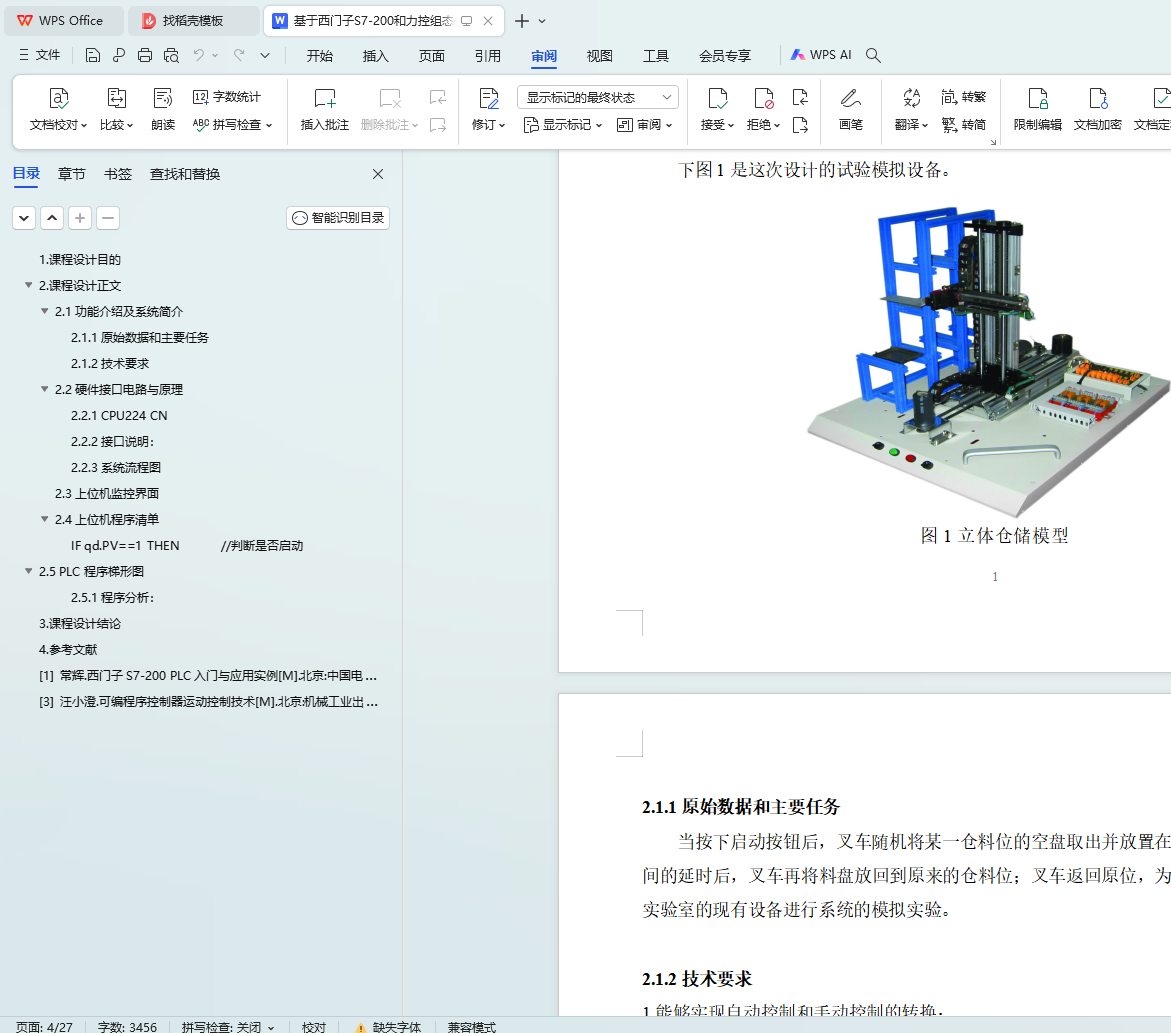The image size is (1171, 1033).
Task: Collapse the 2.4 上位机程序清单 node
Action: [44, 518]
